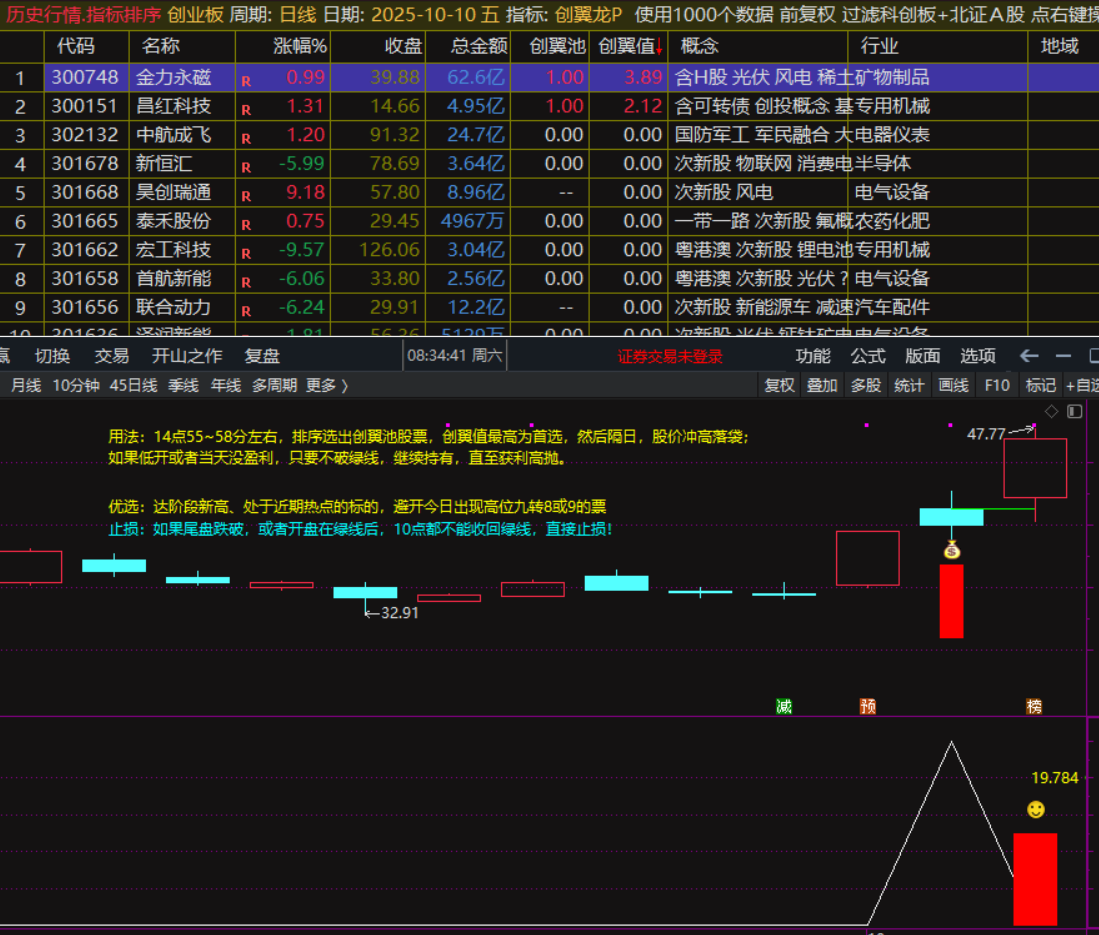Toggle 叠加 overlay button
The height and width of the screenshot is (935, 1099).
coord(822,385)
